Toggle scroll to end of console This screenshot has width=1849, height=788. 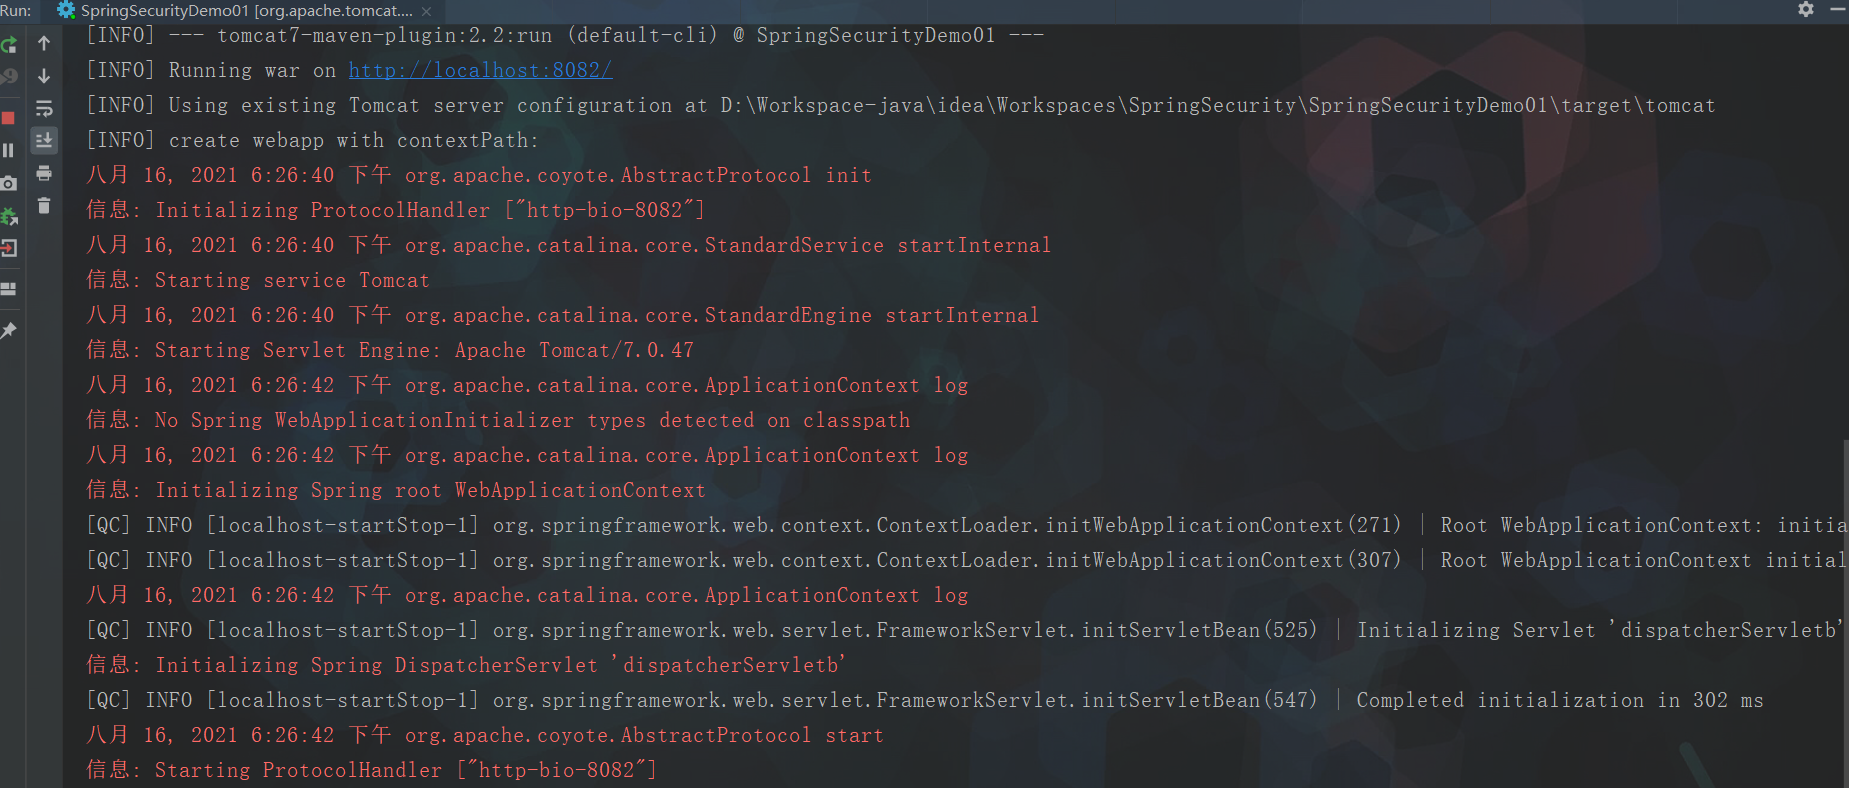coord(44,140)
